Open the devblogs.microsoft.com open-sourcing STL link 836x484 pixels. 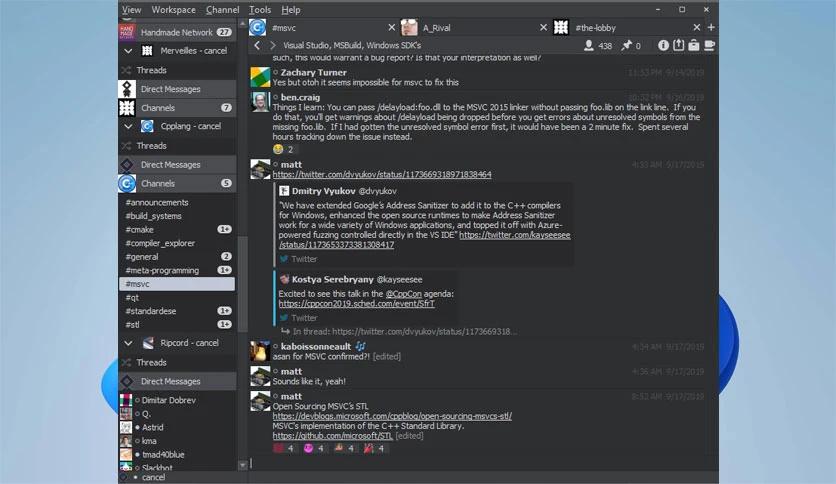[392, 416]
